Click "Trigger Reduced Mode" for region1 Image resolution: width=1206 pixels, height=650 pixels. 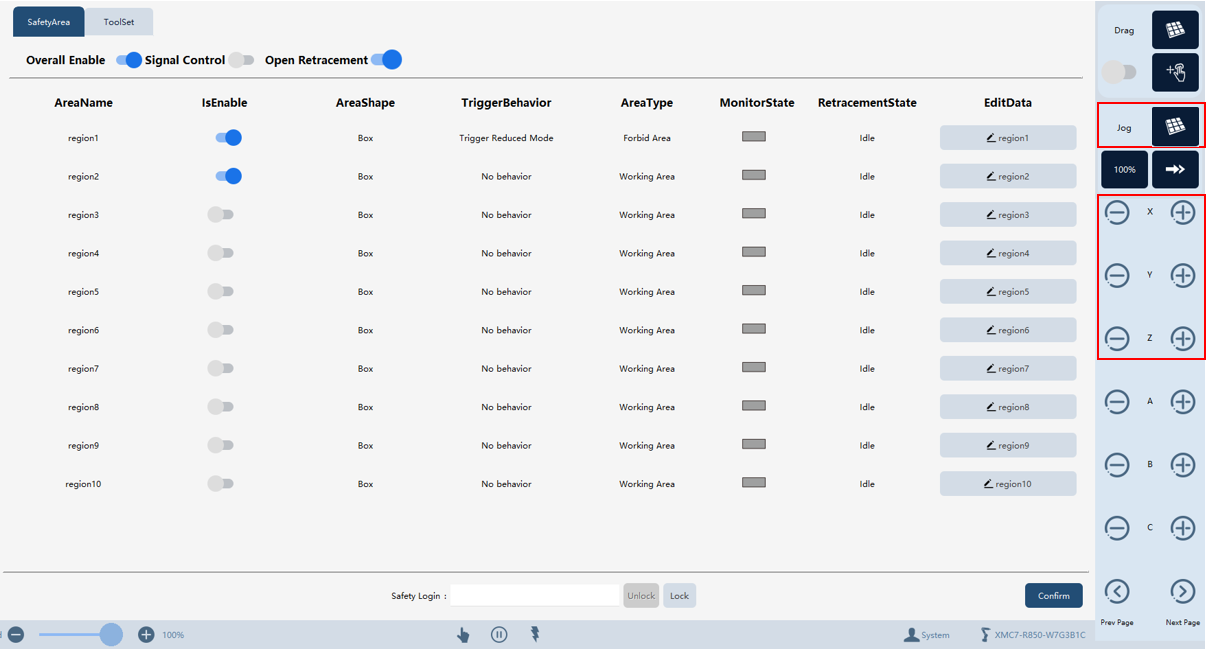[506, 138]
